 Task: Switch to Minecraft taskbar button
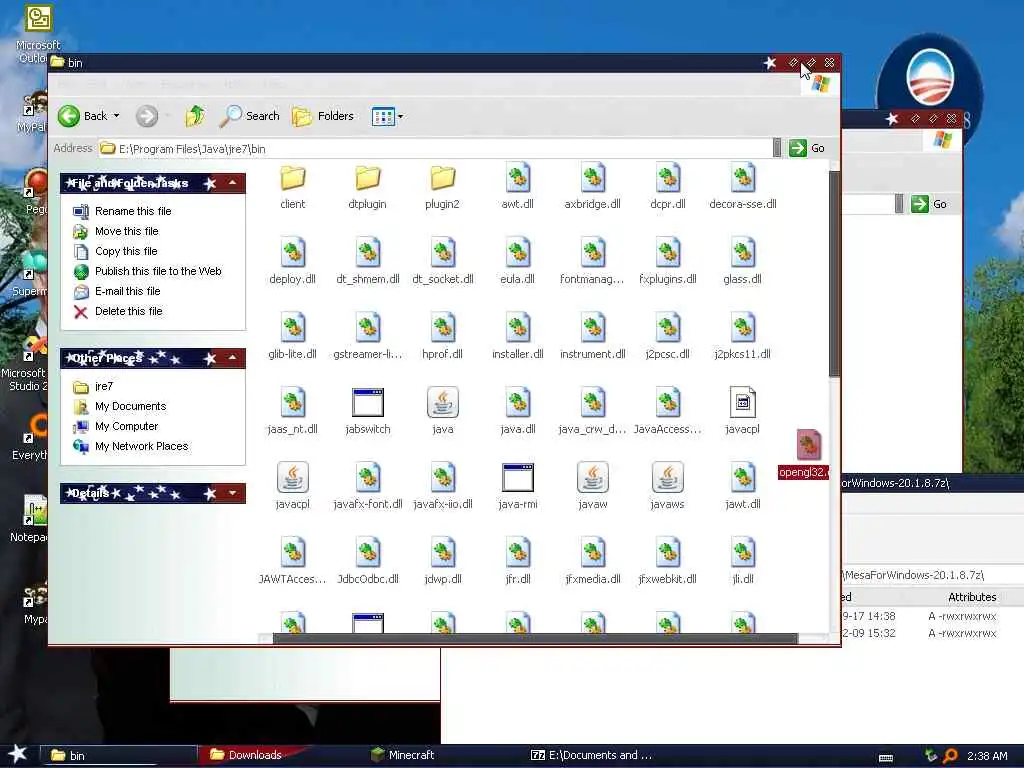pos(402,755)
